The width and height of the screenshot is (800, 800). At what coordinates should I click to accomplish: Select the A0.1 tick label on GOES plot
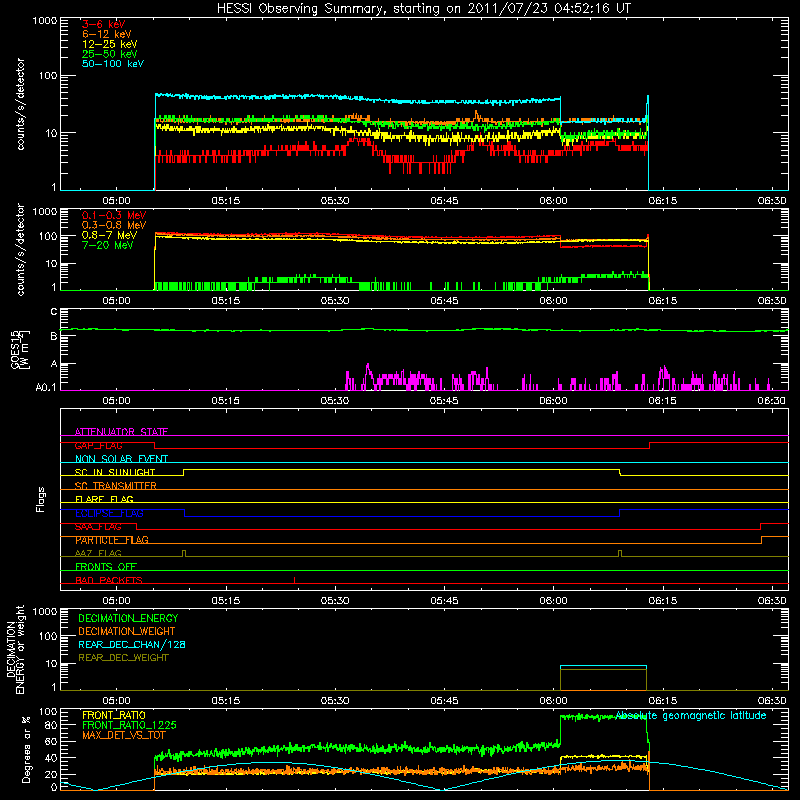pos(46,388)
